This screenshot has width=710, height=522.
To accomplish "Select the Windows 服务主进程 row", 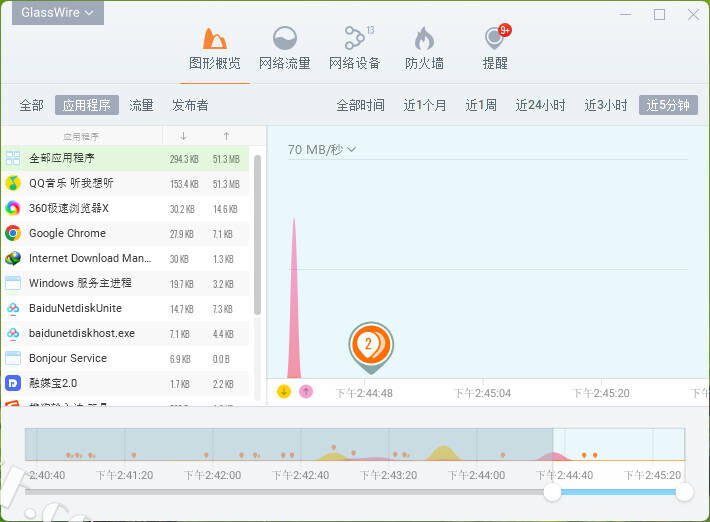I will [x=125, y=283].
